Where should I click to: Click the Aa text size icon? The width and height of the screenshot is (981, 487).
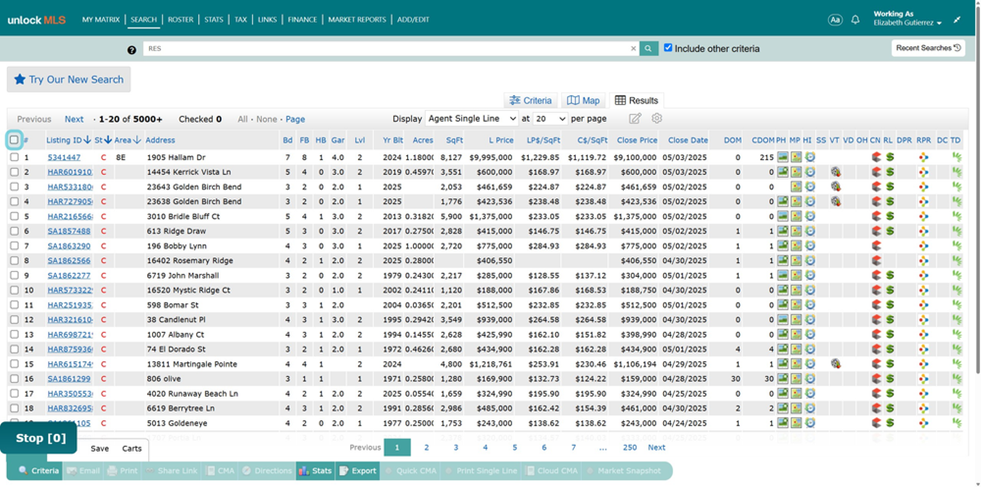835,20
